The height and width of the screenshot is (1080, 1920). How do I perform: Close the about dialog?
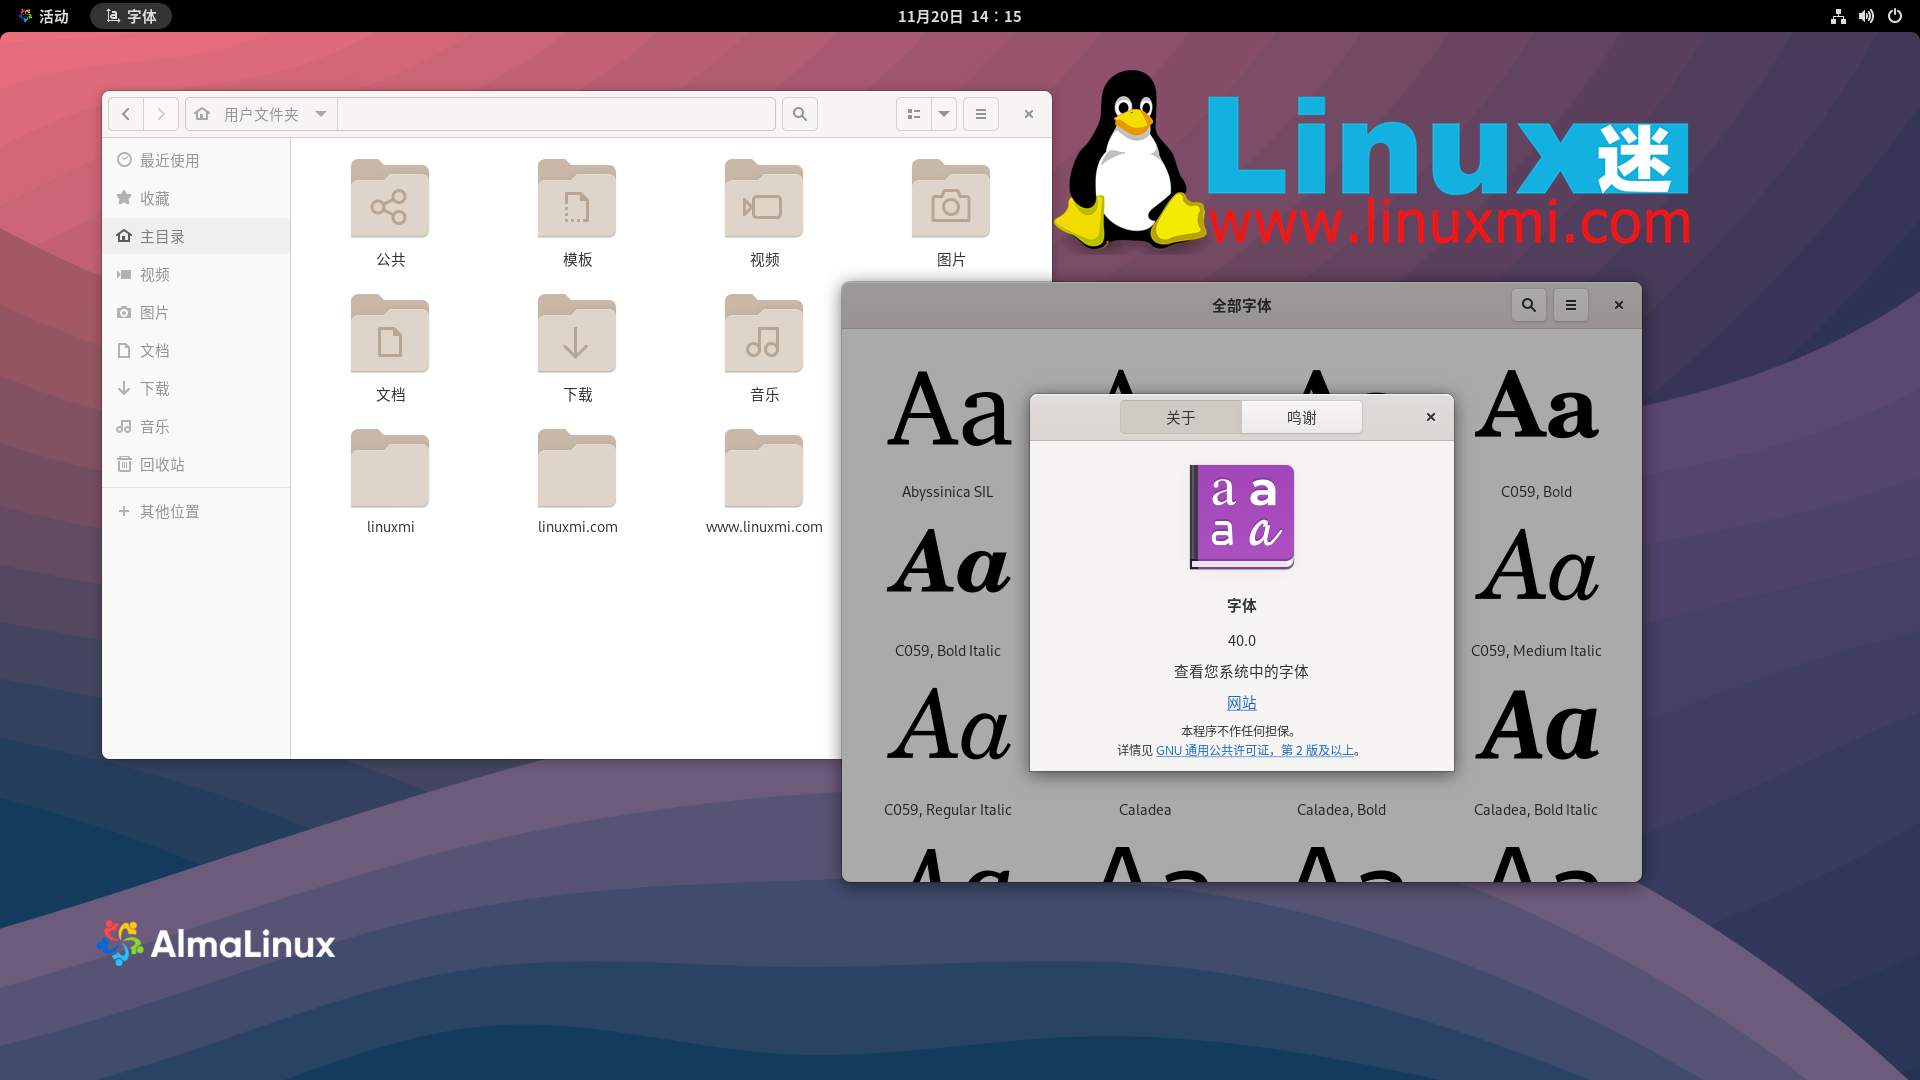coord(1431,417)
